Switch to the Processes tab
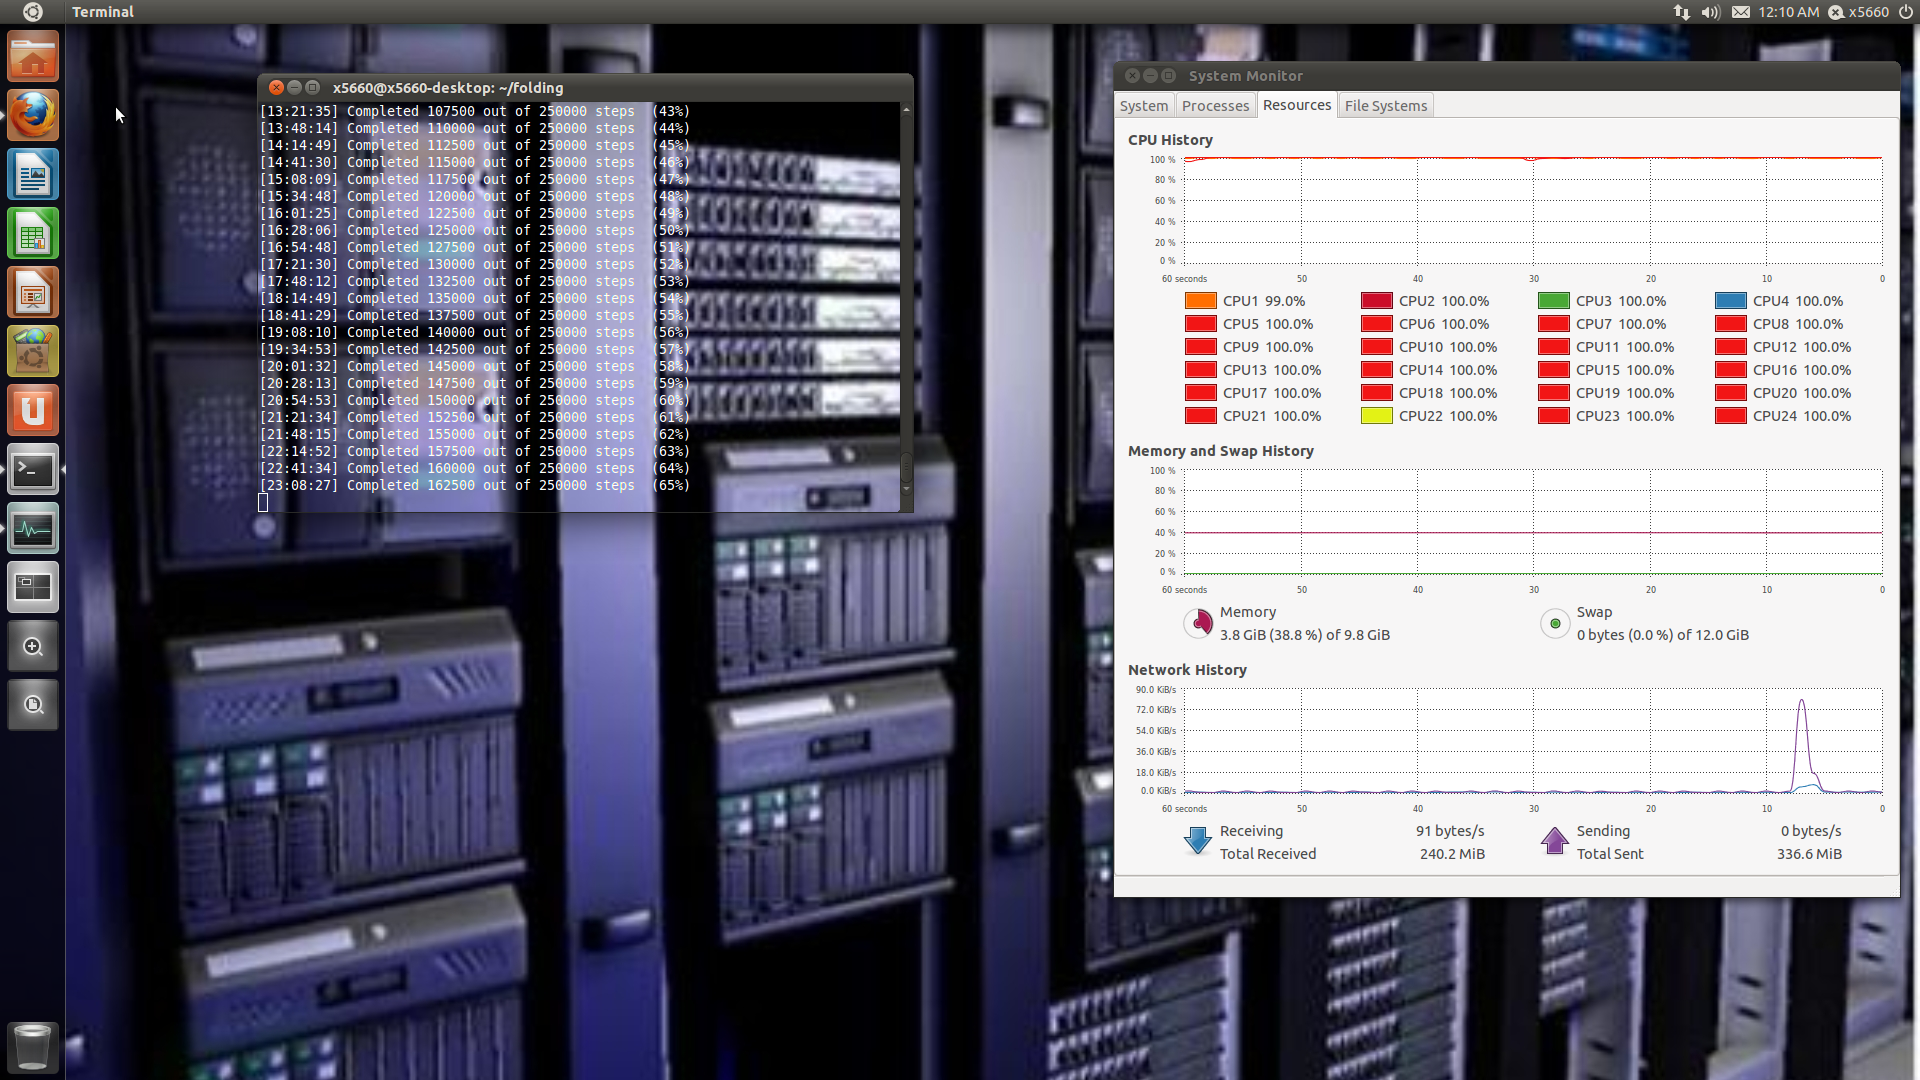The image size is (1920, 1080). (x=1215, y=106)
